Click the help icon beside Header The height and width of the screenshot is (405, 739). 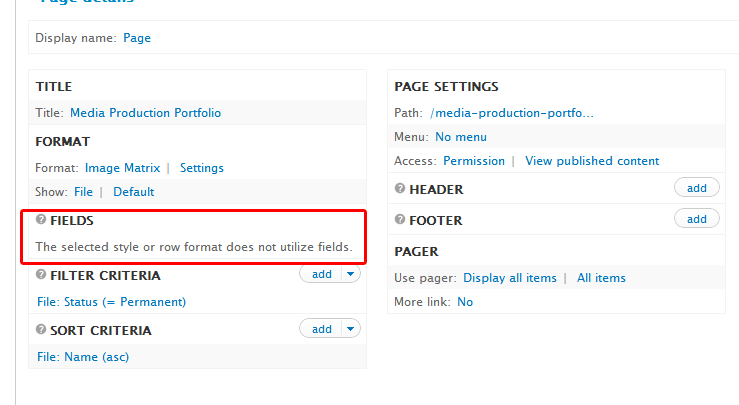tap(400, 188)
